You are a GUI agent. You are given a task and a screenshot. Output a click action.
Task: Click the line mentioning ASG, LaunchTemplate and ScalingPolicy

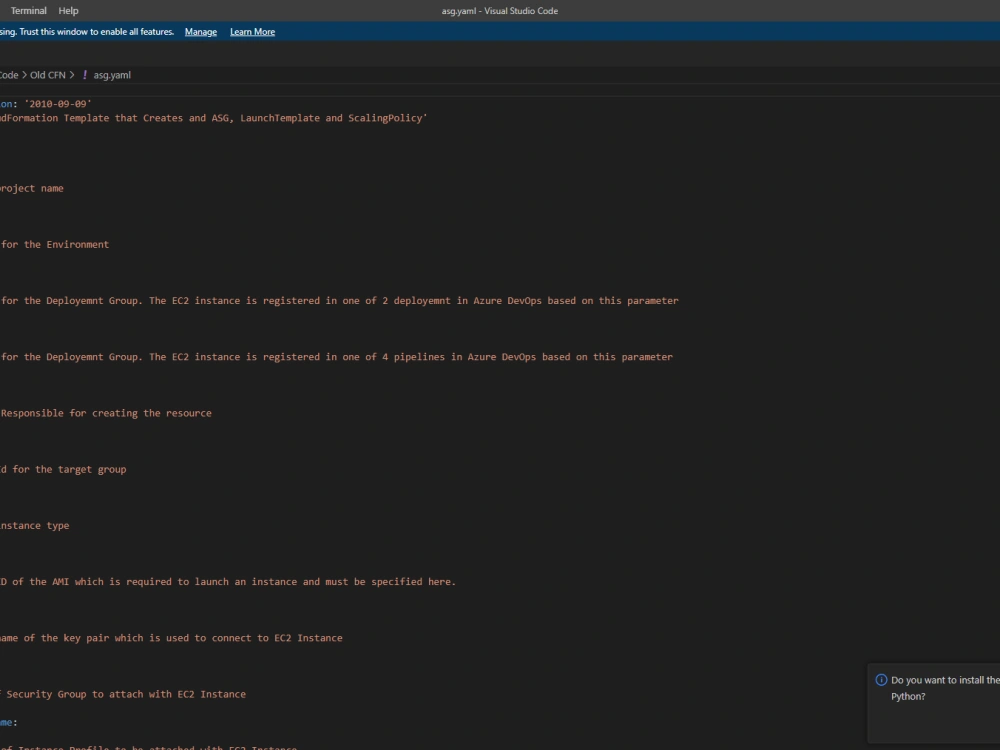tap(214, 118)
